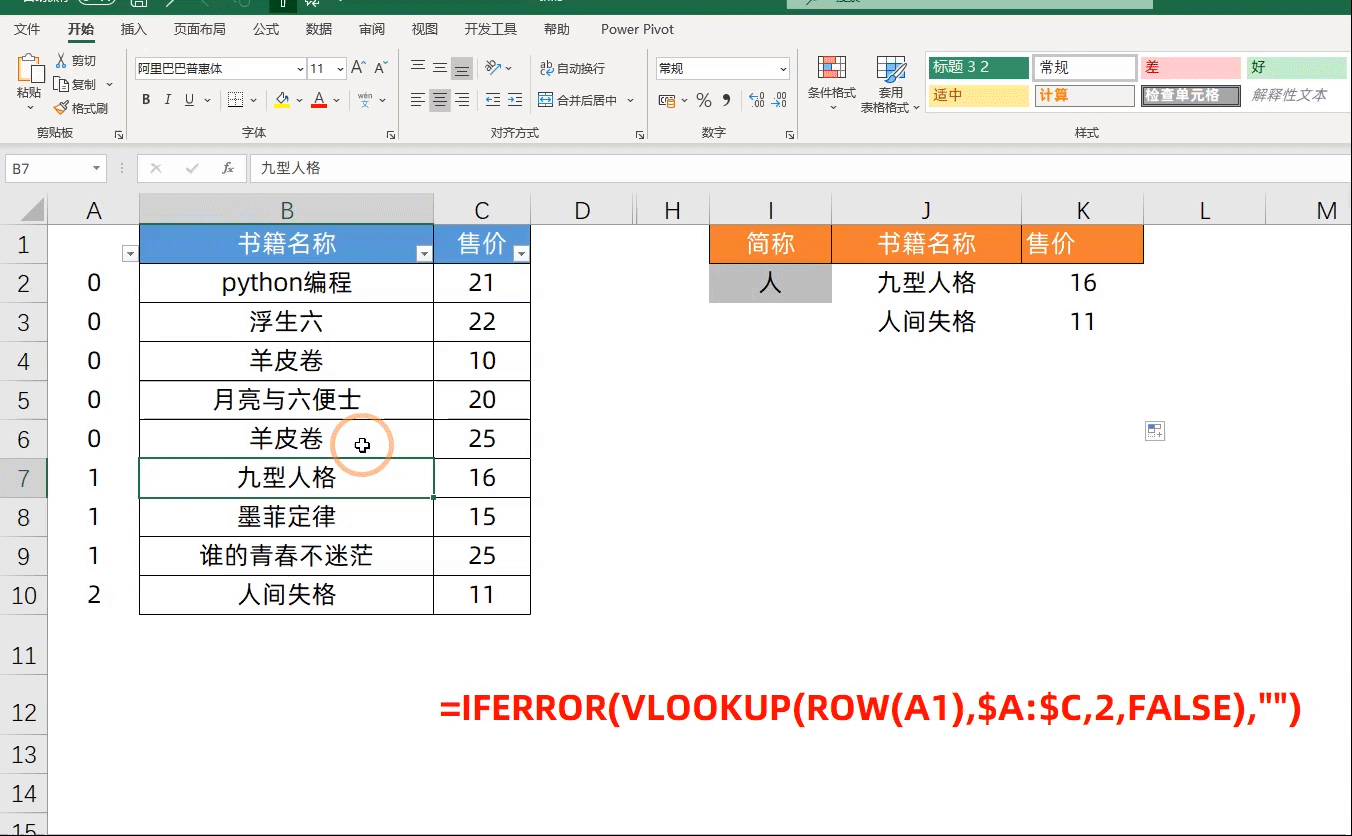Align text to top of cell
The image size is (1352, 836).
418,68
